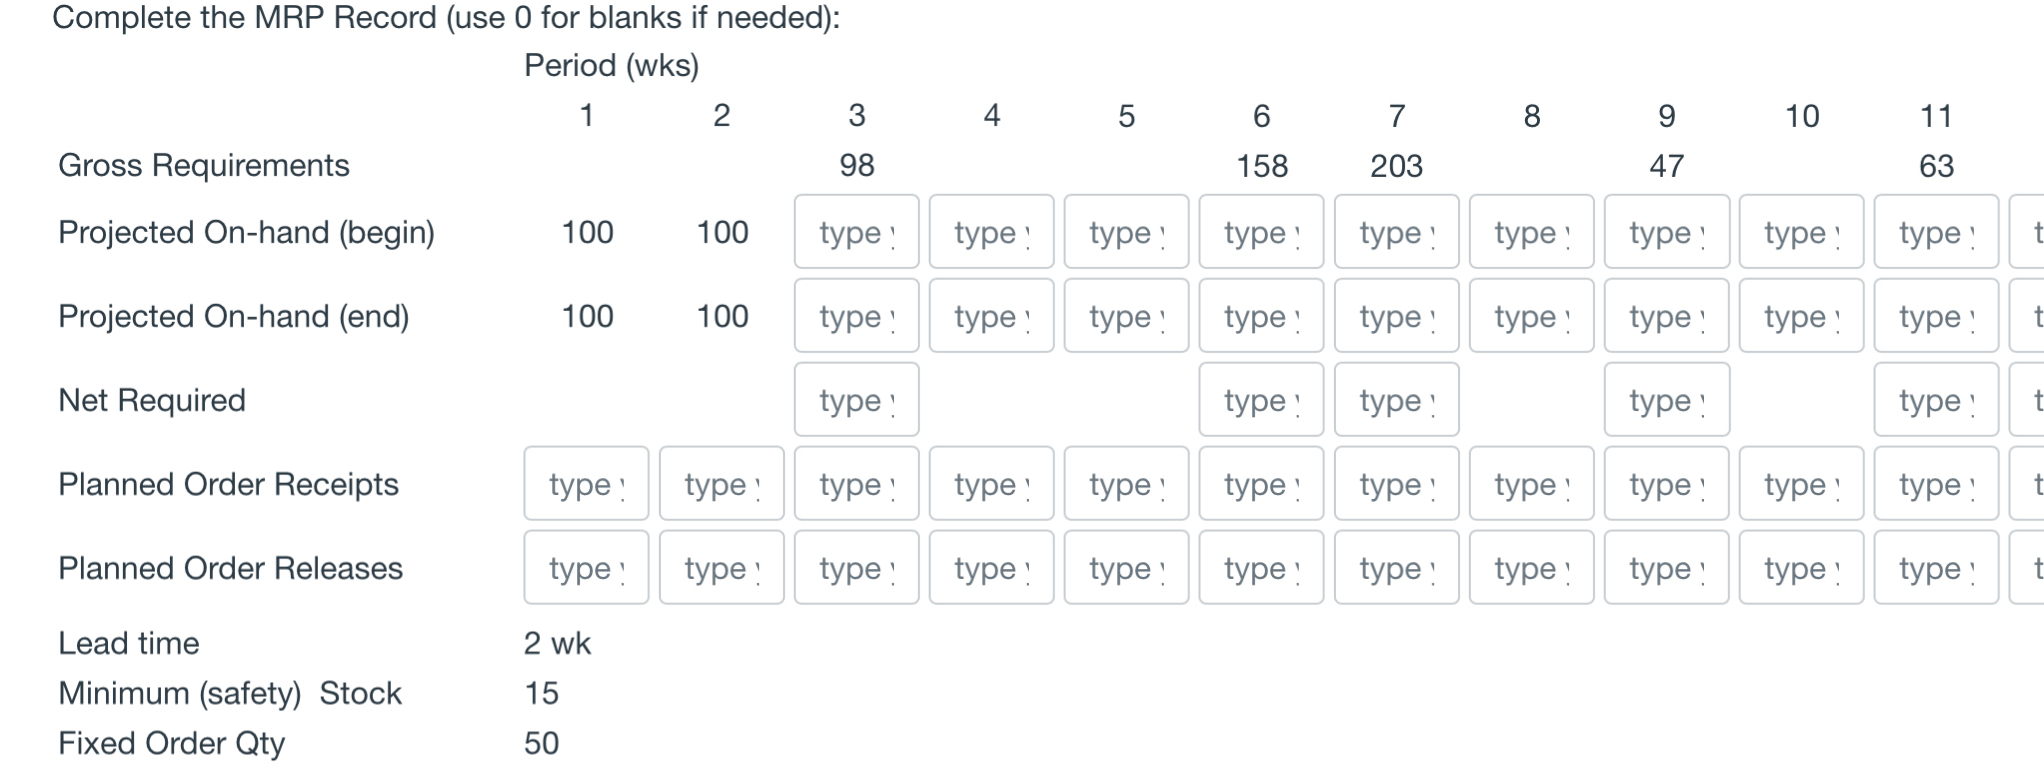
Task: Click Net Required field for week 7
Action: [x=1396, y=400]
